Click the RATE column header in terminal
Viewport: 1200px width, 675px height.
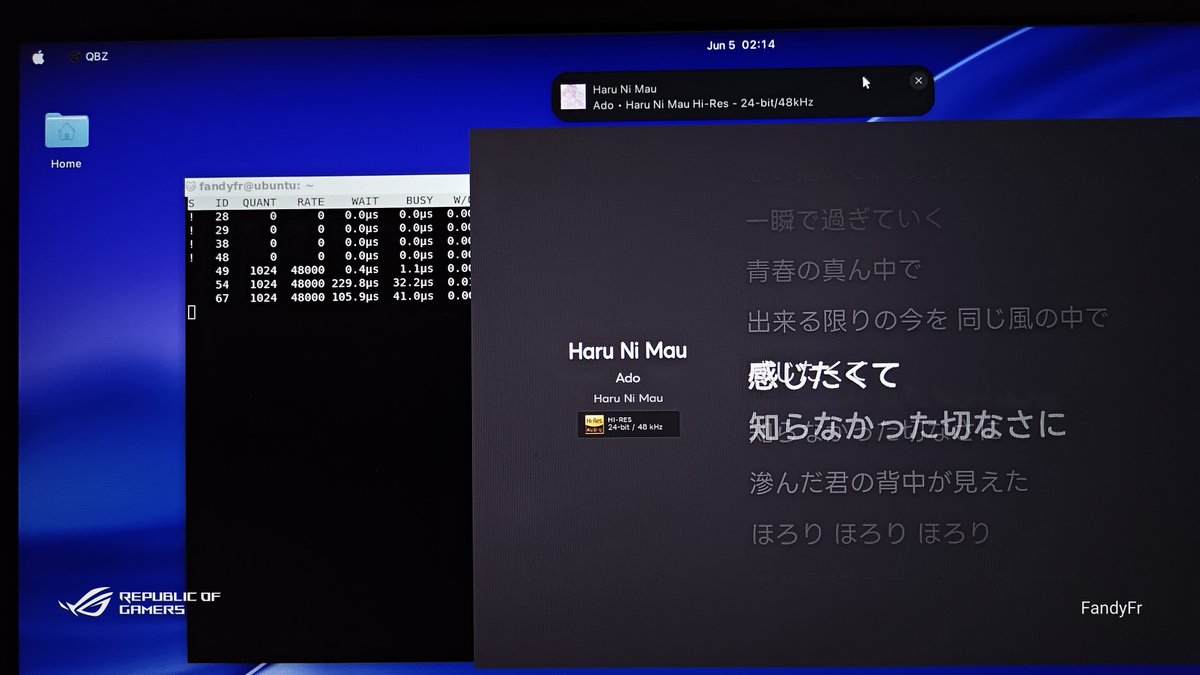310,202
